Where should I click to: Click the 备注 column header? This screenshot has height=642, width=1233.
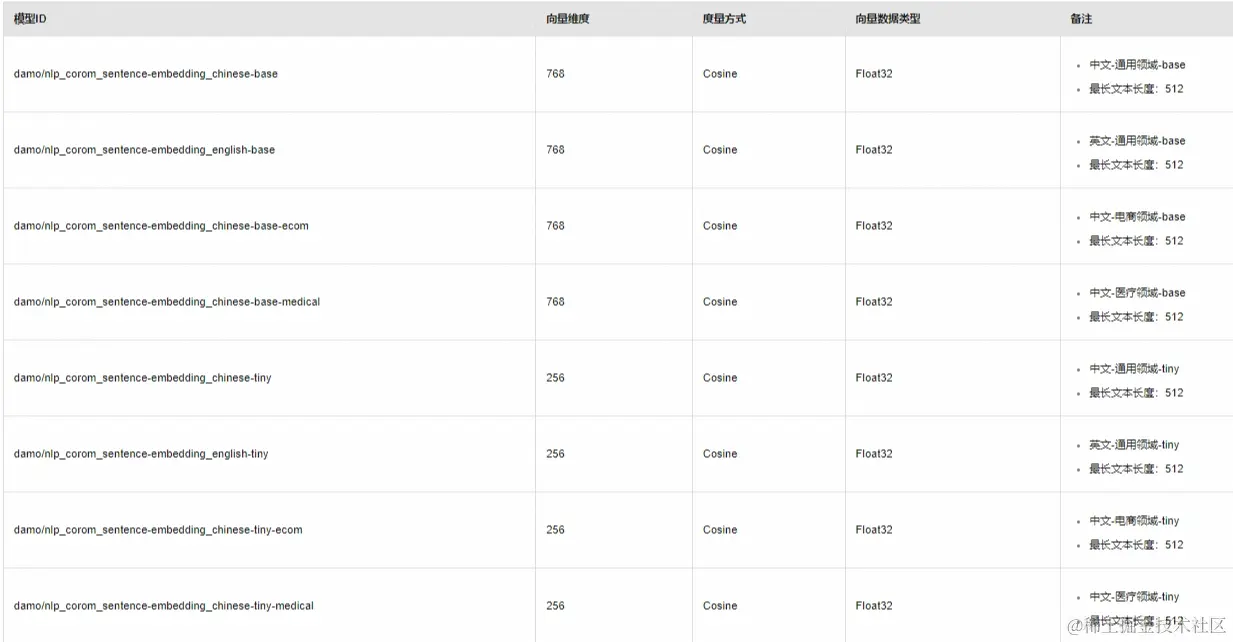point(1081,19)
